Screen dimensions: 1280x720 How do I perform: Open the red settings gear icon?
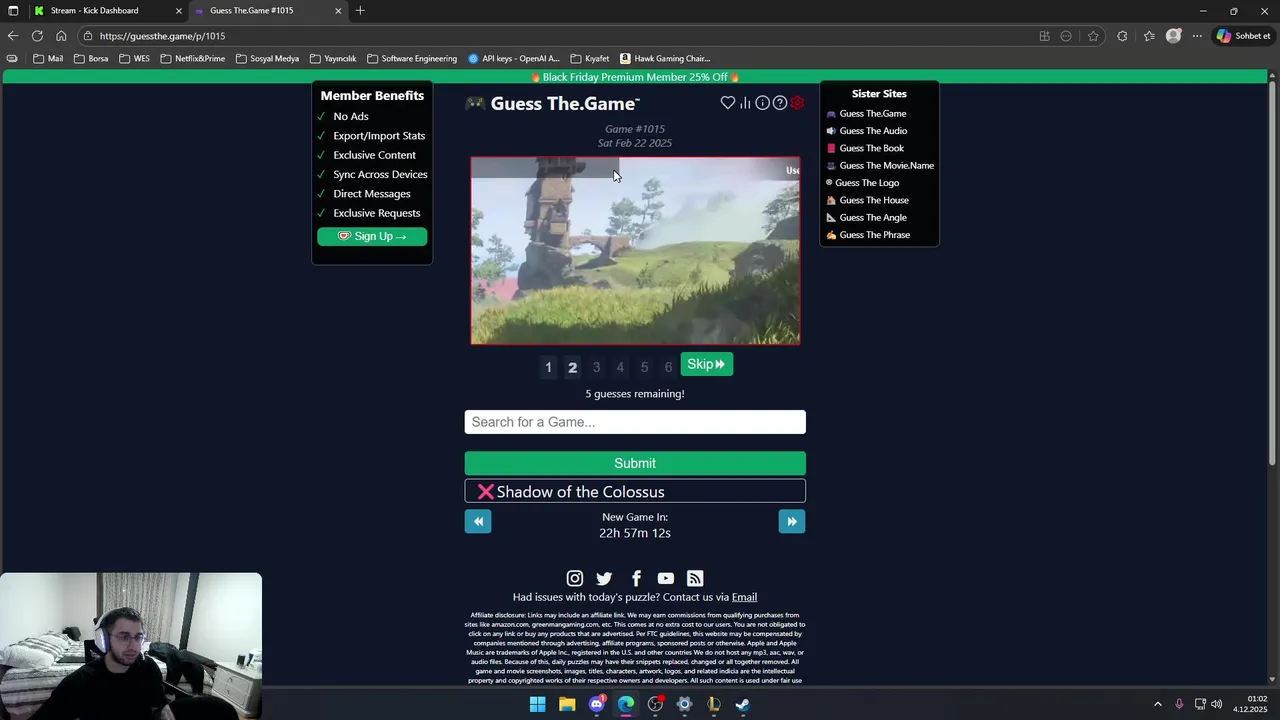pyautogui.click(x=797, y=103)
